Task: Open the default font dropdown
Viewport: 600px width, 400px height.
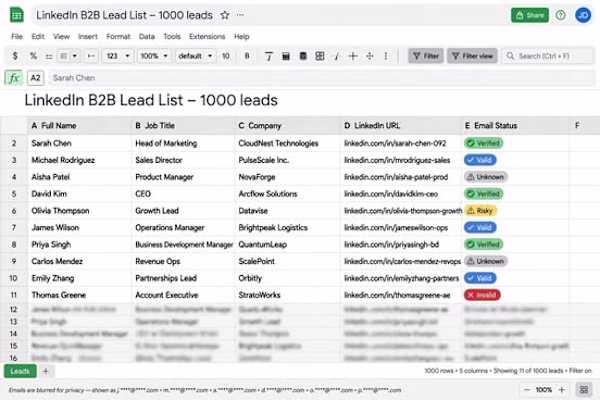Action: pos(196,56)
